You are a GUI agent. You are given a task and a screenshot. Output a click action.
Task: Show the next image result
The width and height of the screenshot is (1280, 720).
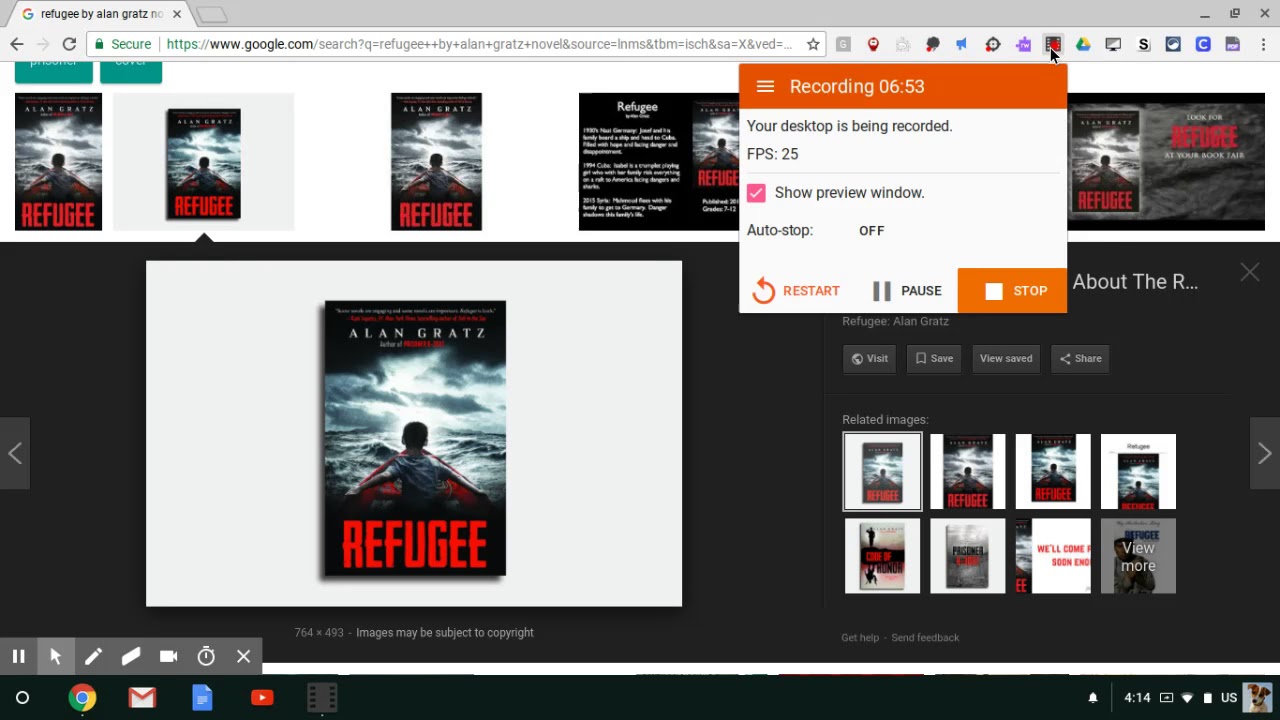coord(1265,453)
